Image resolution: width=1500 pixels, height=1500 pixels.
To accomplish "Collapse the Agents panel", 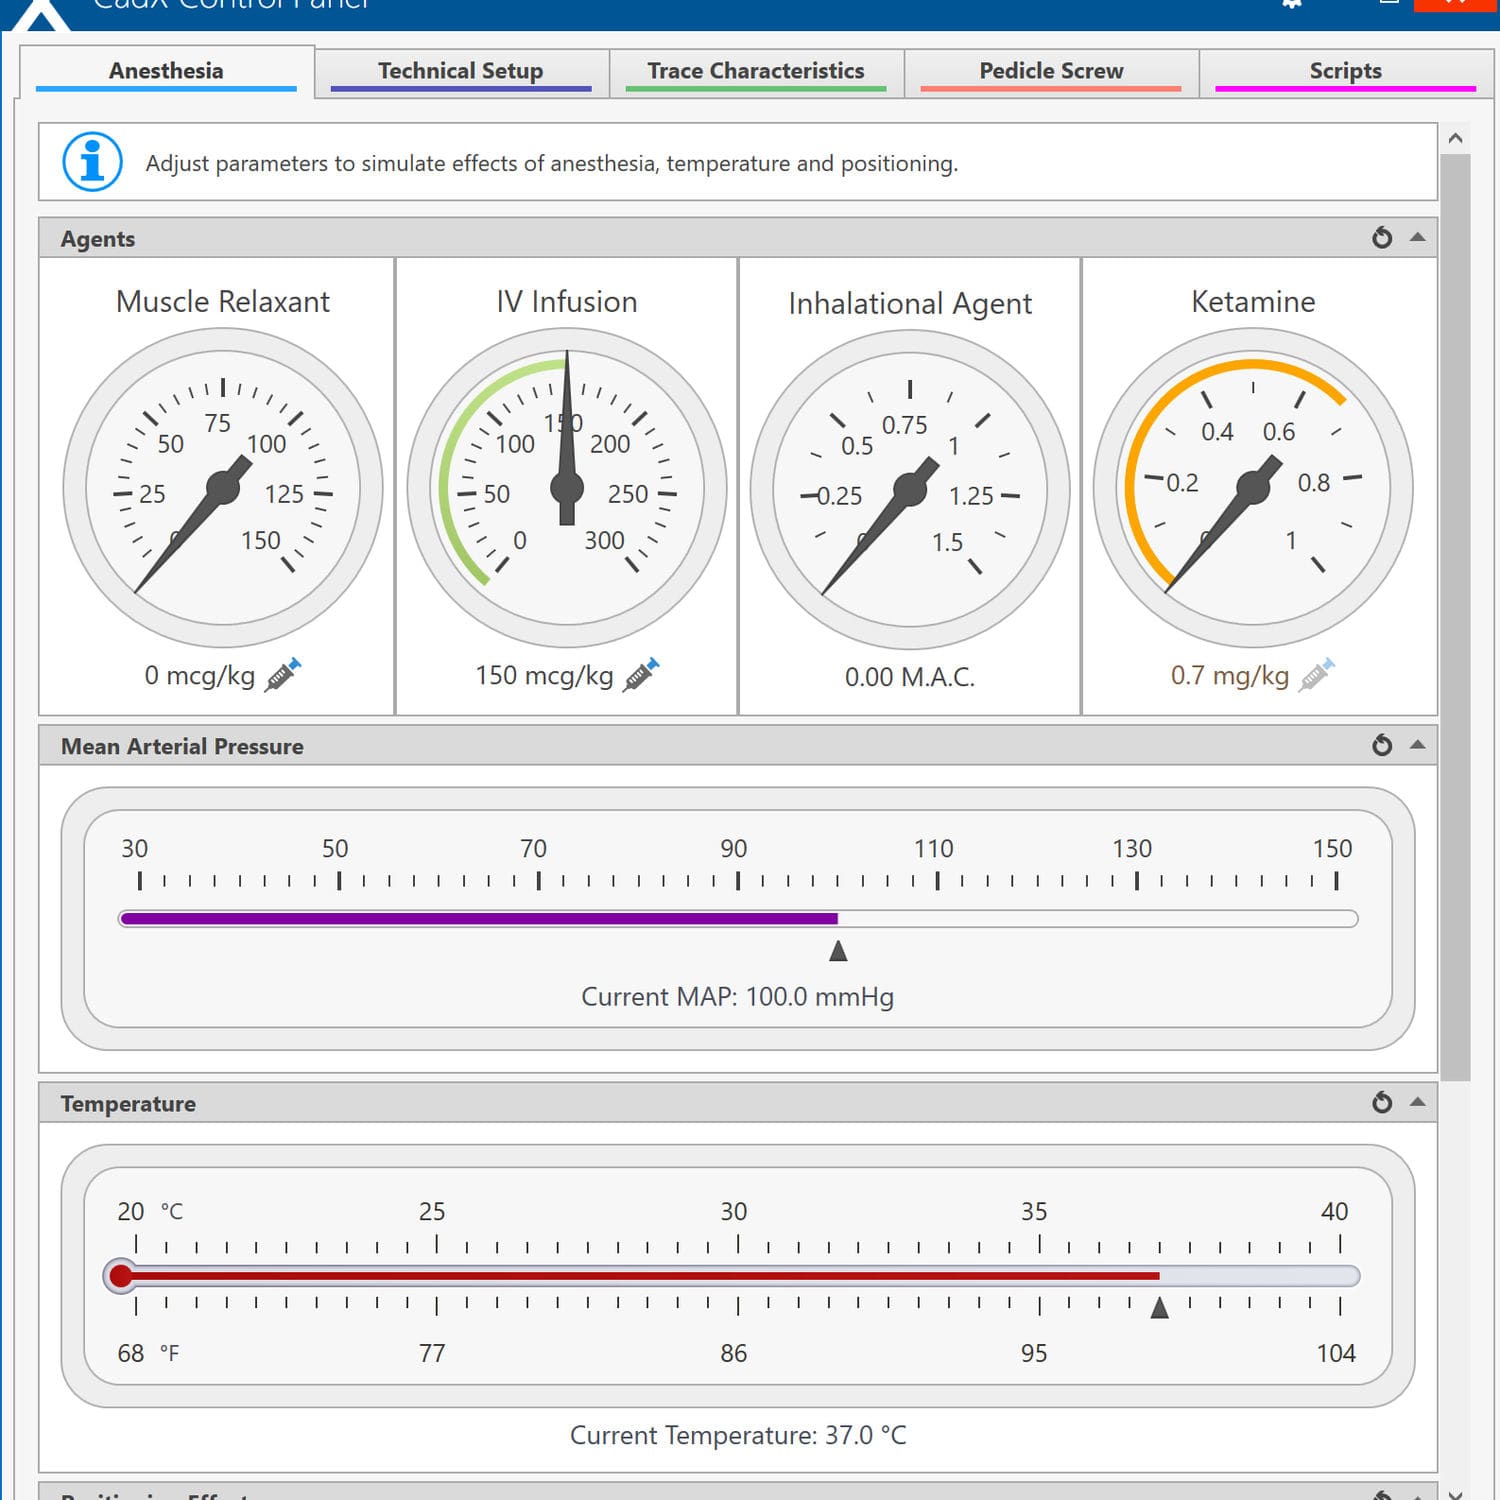I will [x=1417, y=238].
